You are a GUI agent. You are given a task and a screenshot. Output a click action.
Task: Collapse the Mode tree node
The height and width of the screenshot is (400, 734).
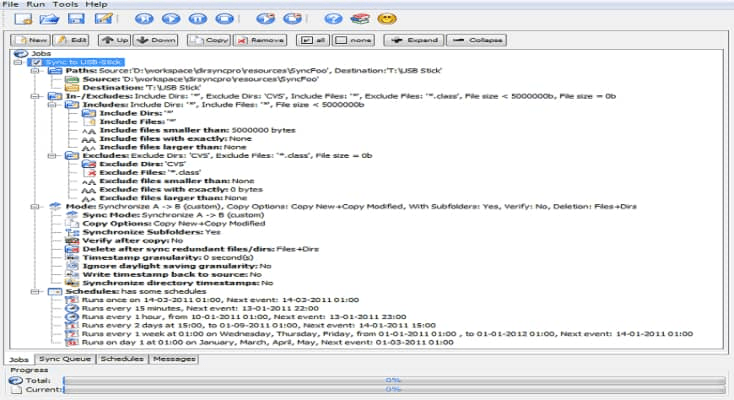click(x=35, y=207)
